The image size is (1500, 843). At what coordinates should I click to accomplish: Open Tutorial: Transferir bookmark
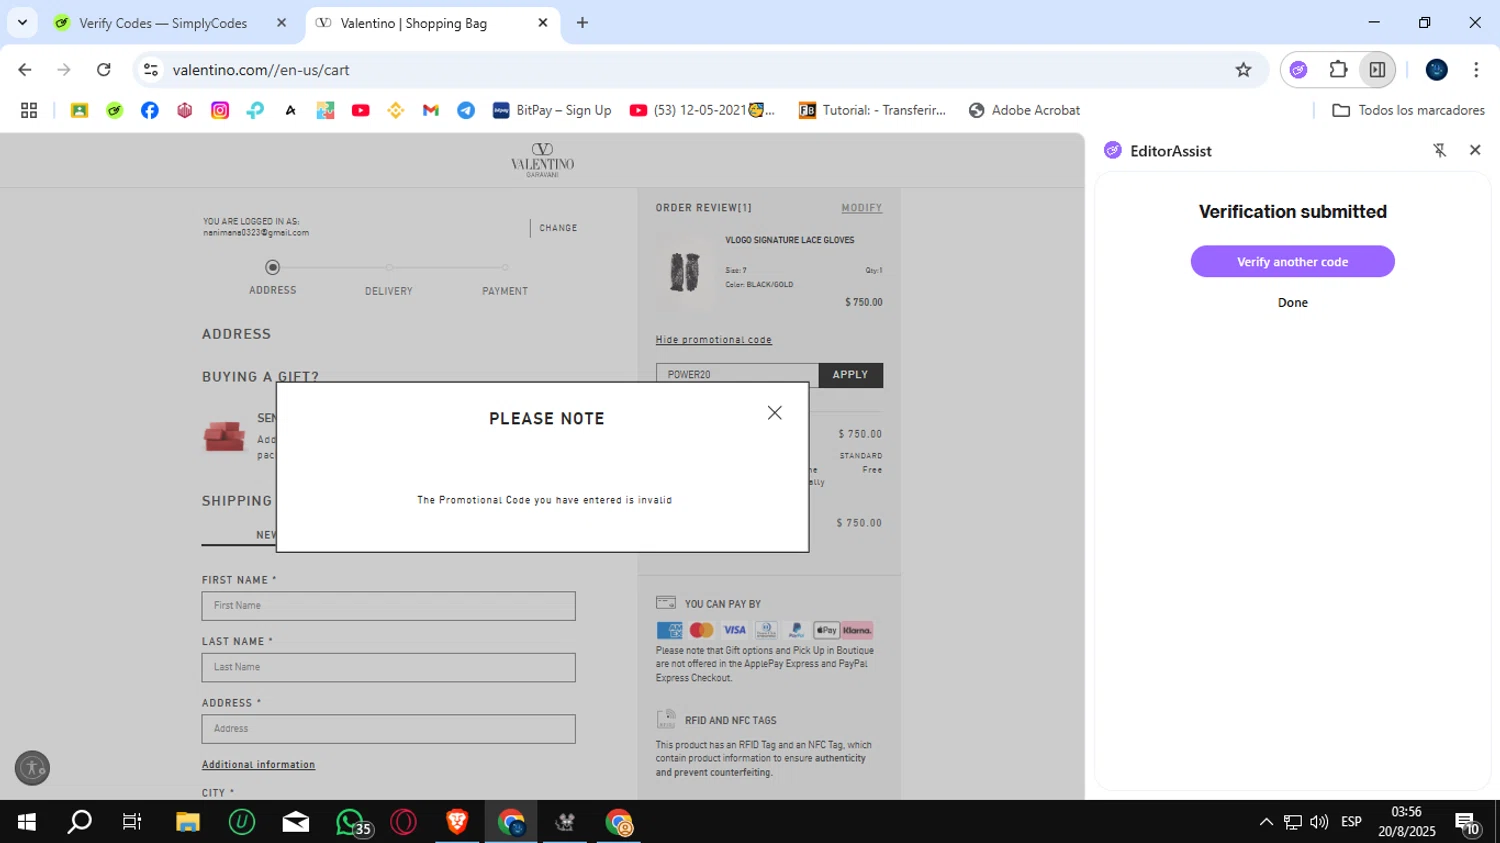[x=872, y=110]
